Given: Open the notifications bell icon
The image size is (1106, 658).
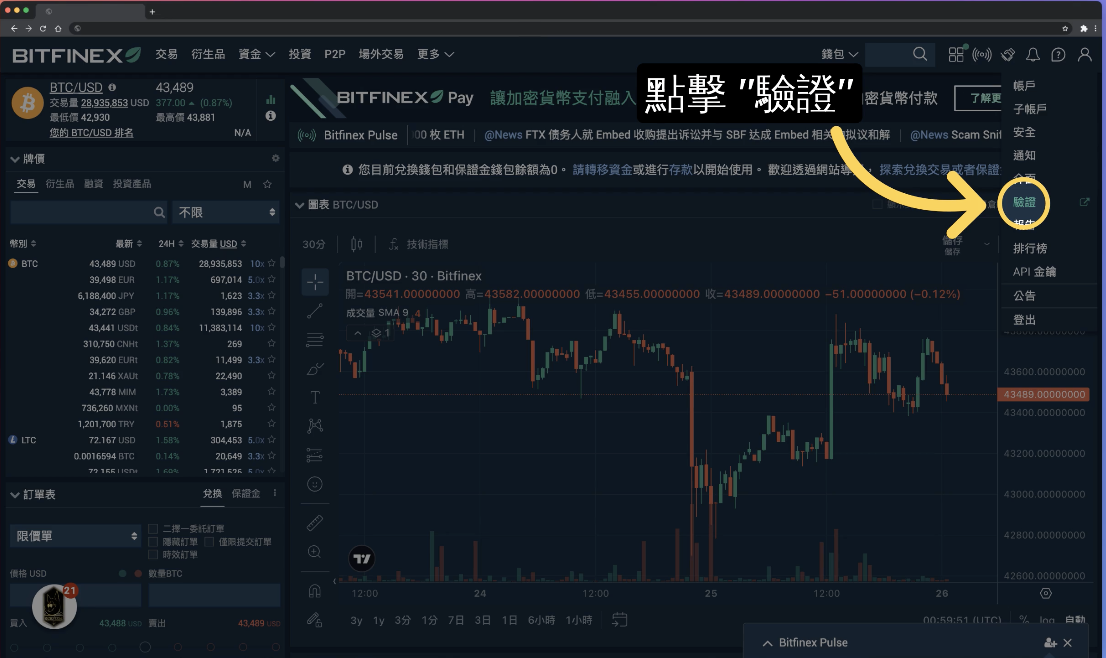Looking at the screenshot, I should 1033,54.
